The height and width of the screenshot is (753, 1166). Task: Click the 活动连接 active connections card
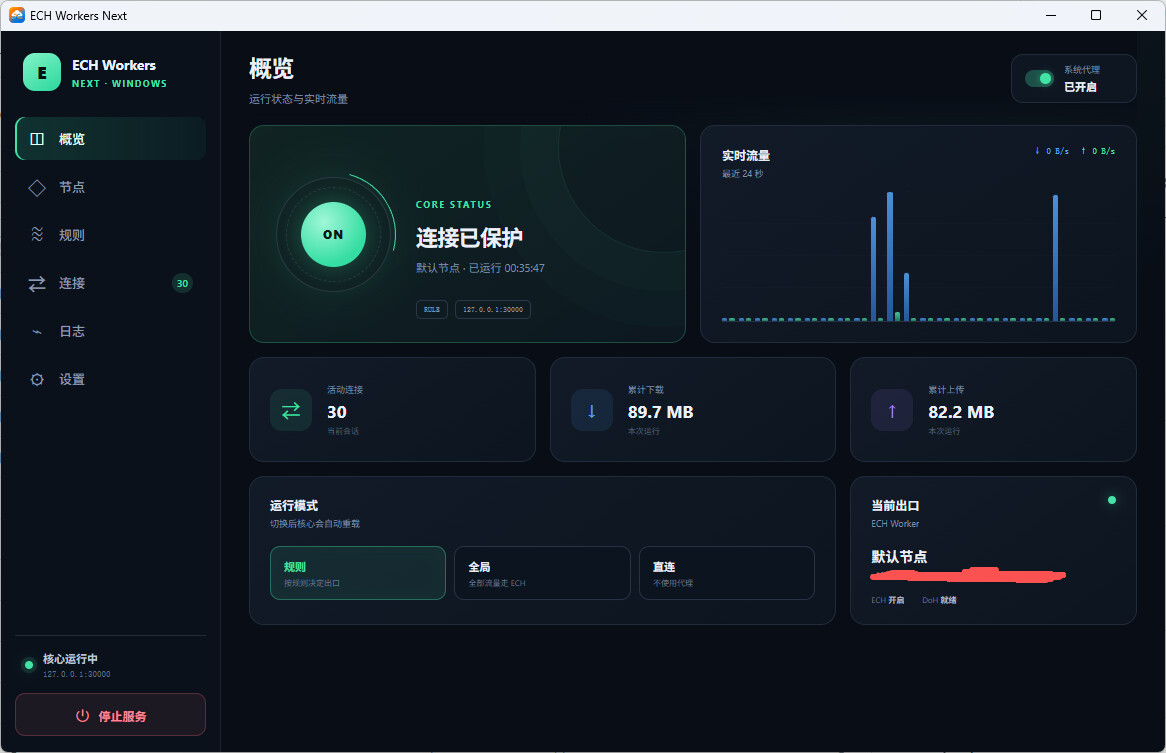click(x=393, y=410)
